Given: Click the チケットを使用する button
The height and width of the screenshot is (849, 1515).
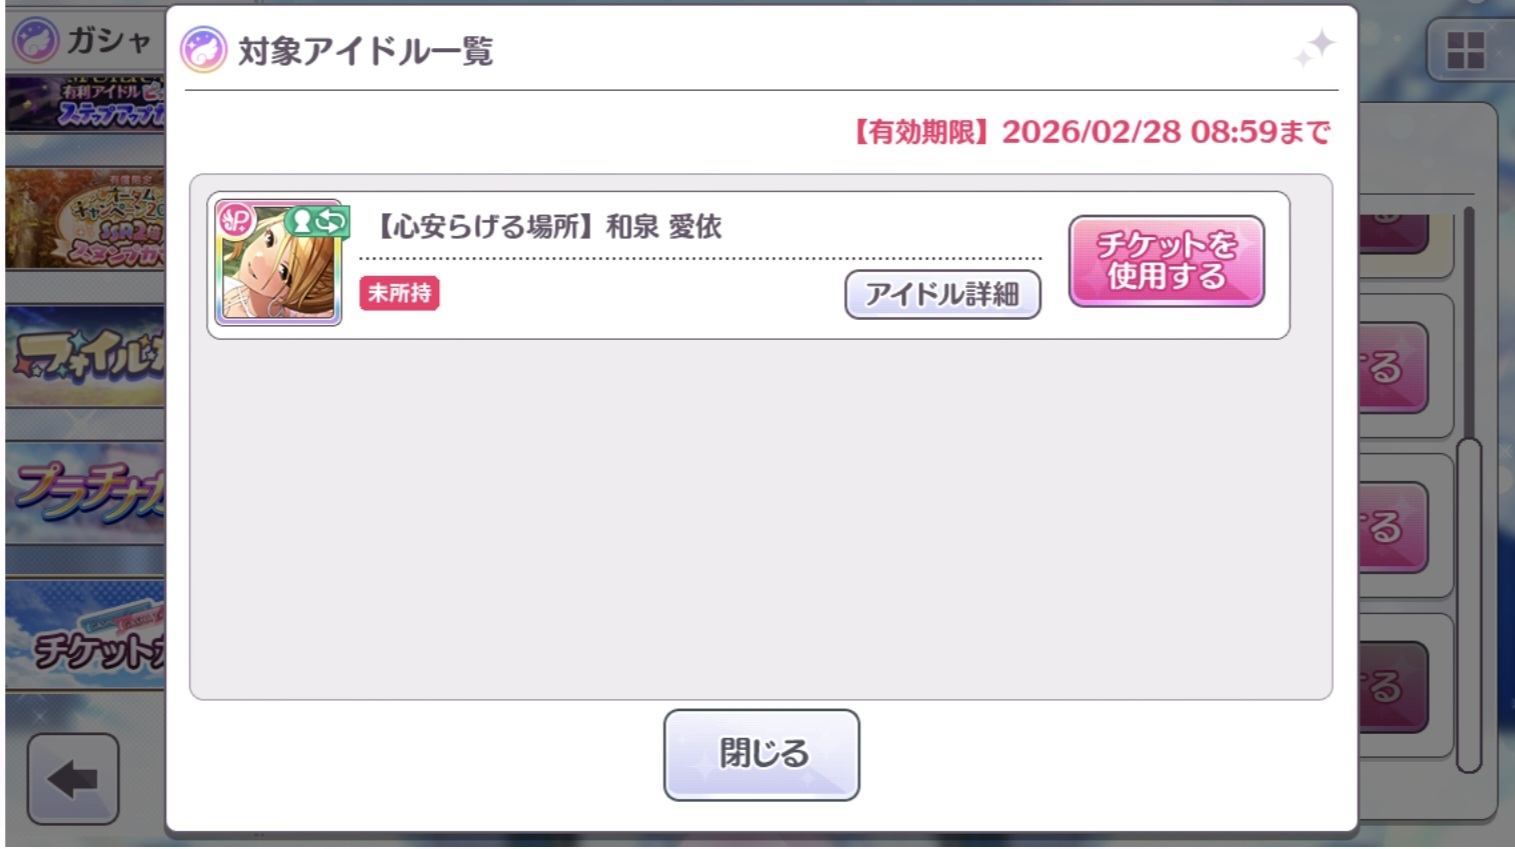Looking at the screenshot, I should [x=1166, y=261].
